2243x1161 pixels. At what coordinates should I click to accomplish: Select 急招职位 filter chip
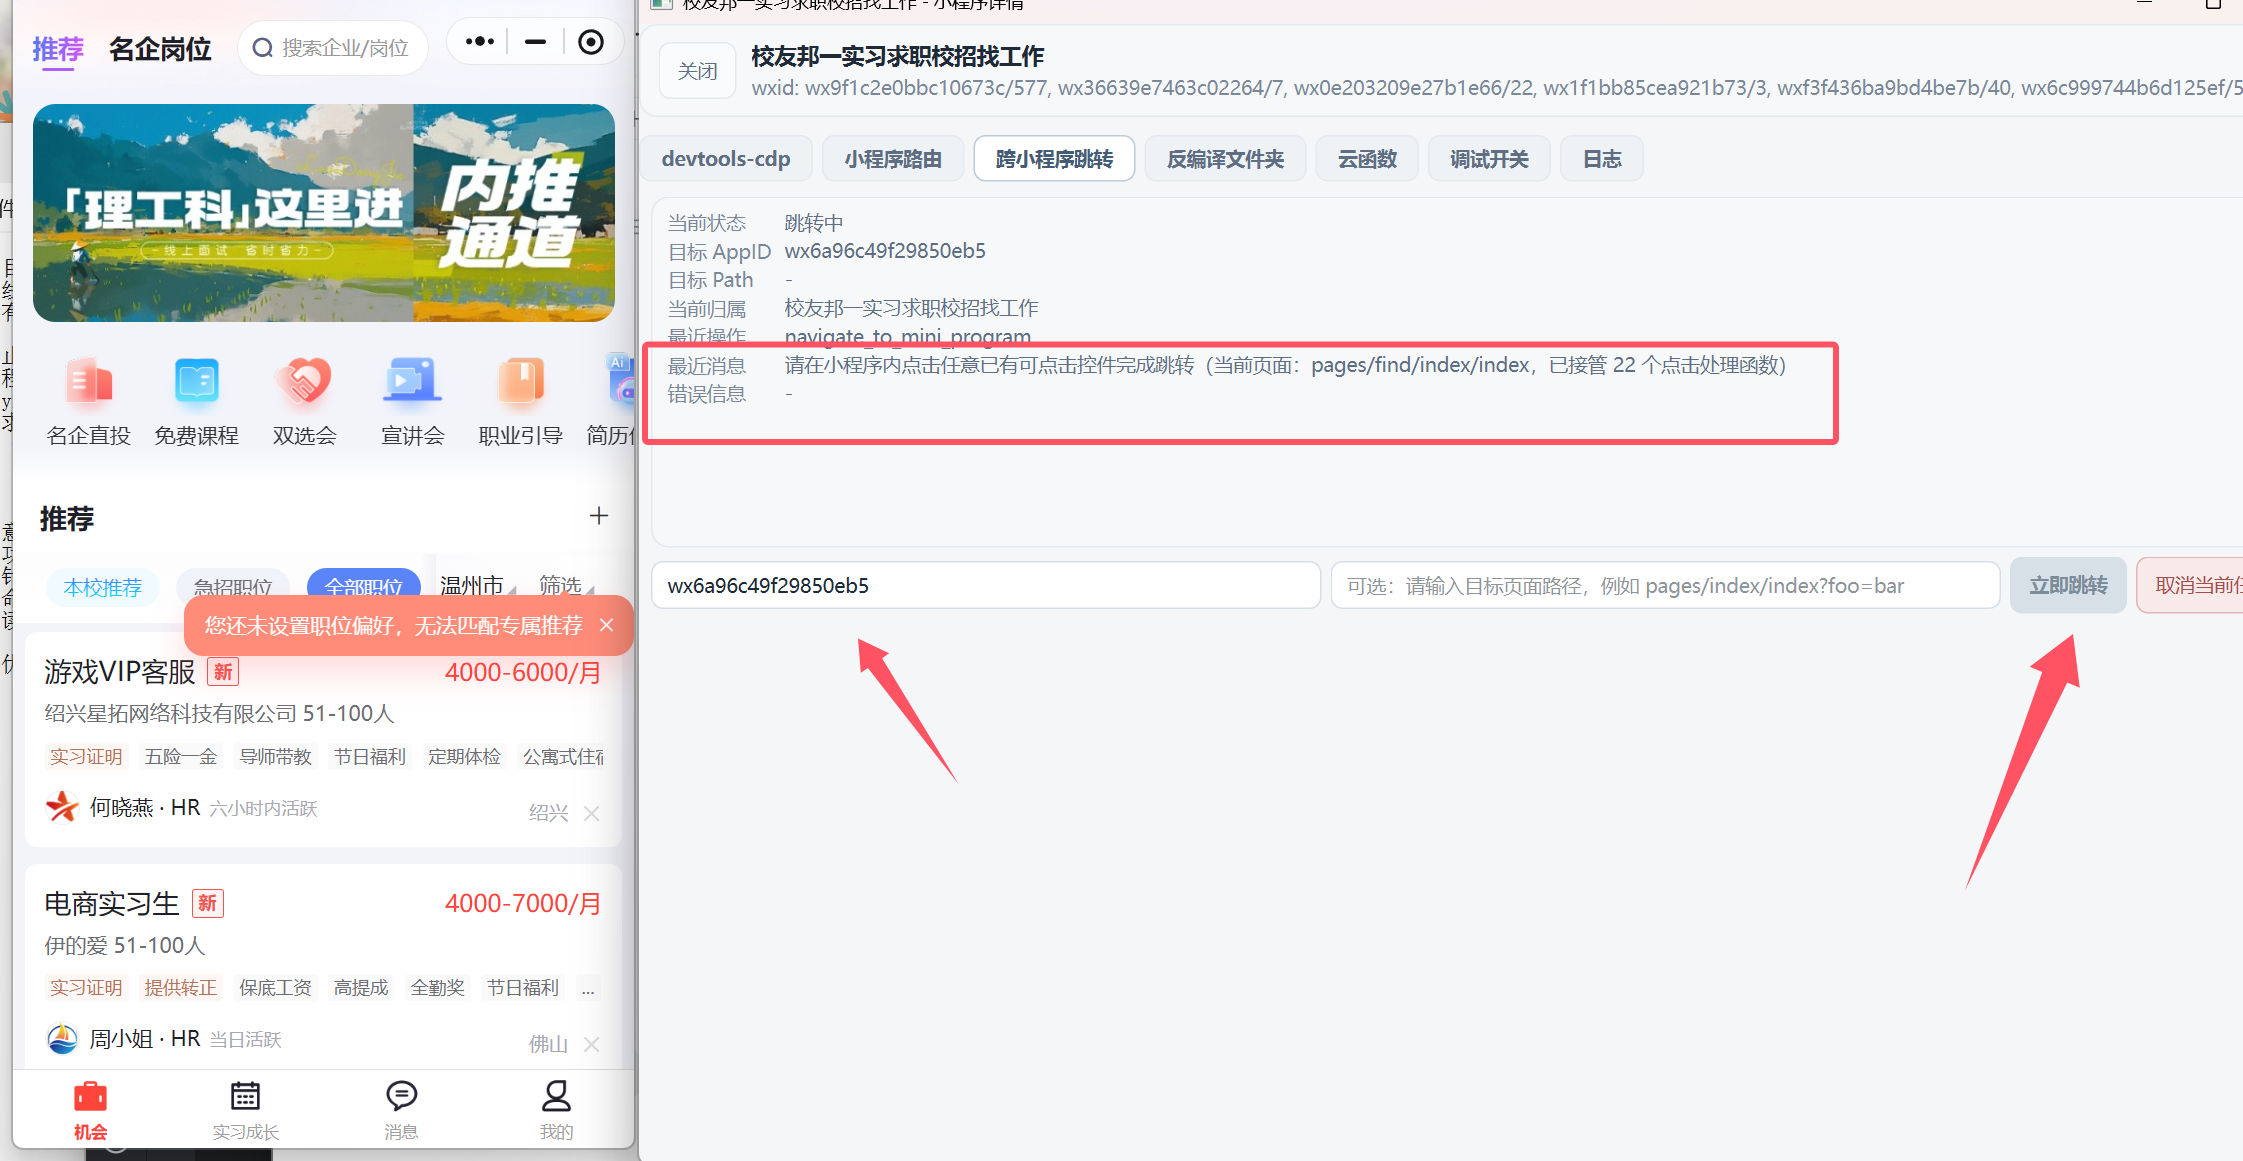(x=233, y=588)
